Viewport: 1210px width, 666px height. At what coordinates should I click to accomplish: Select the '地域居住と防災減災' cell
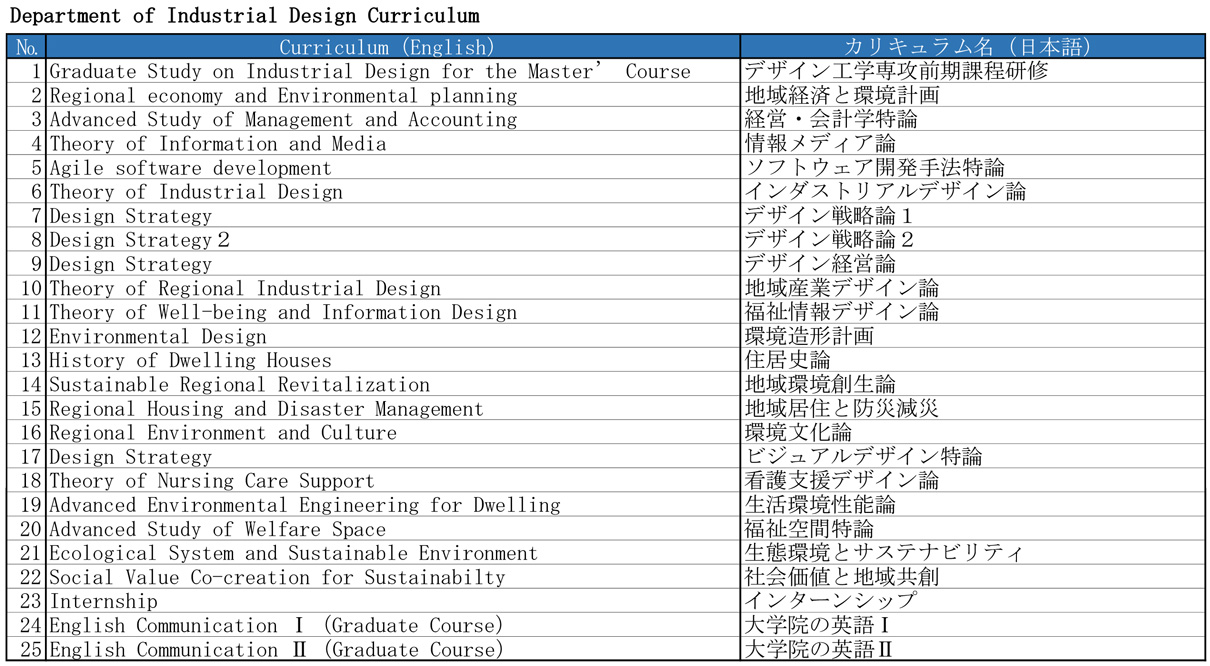tap(972, 408)
